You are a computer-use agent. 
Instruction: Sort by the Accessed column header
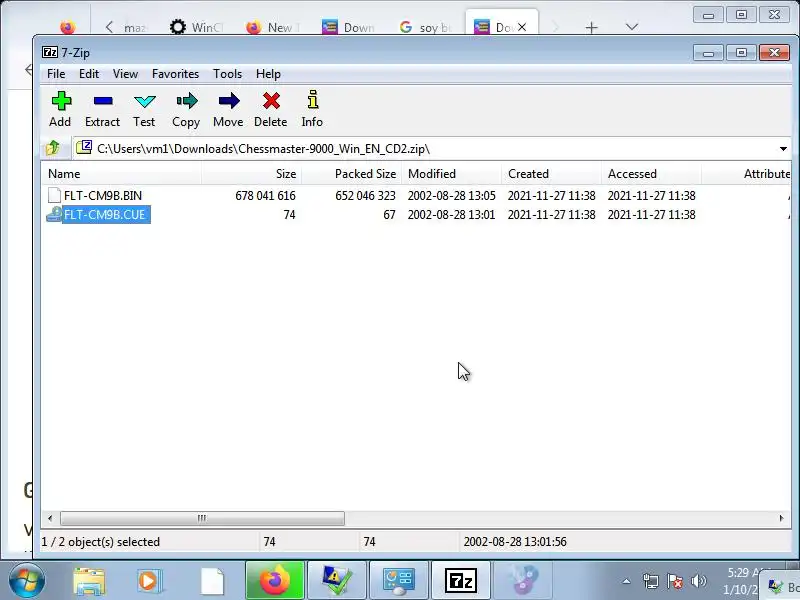[x=651, y=174]
